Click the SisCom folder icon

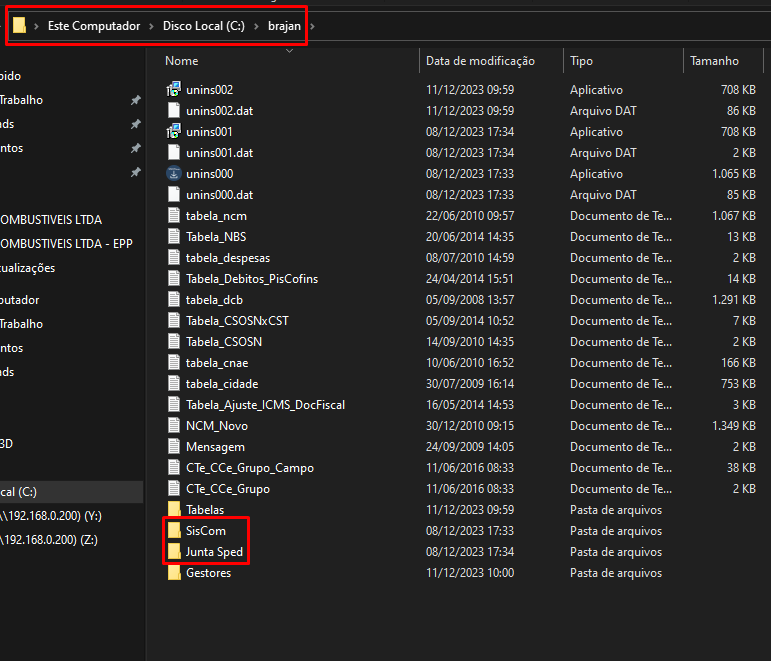(174, 531)
